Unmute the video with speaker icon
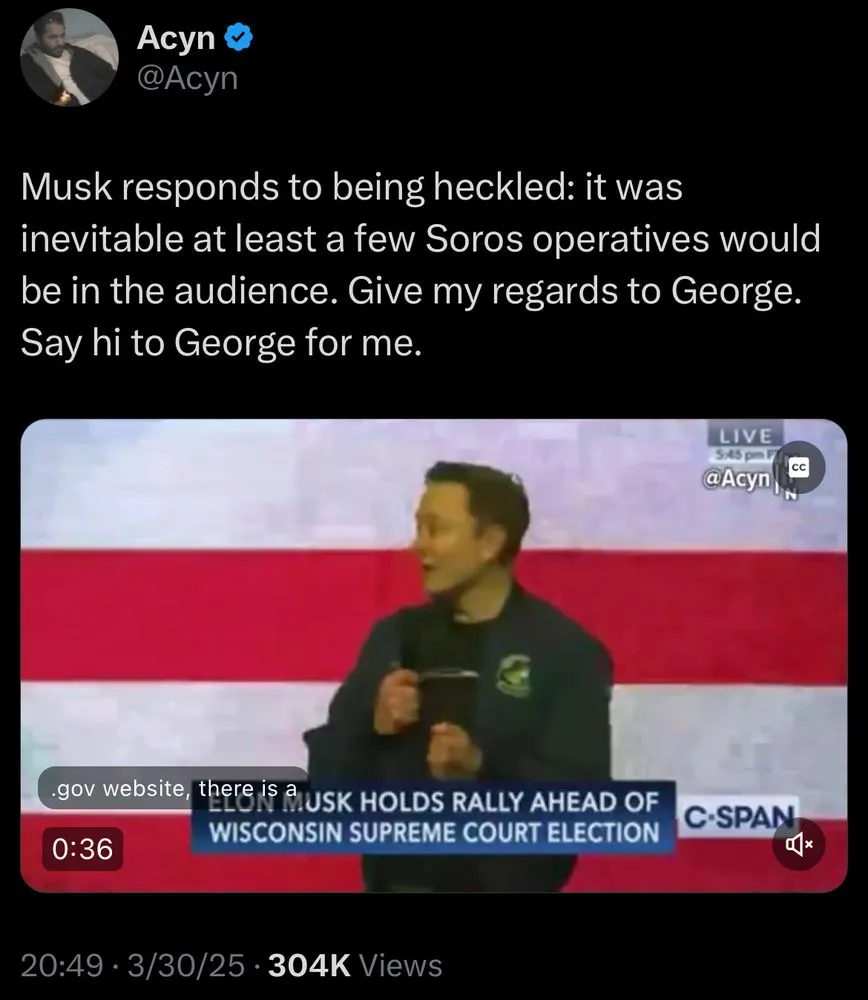 point(799,844)
